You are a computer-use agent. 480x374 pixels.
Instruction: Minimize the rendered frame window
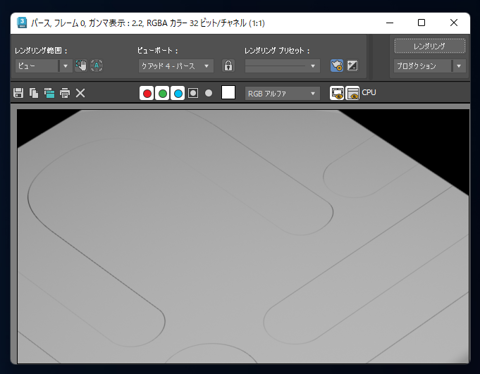(390, 23)
